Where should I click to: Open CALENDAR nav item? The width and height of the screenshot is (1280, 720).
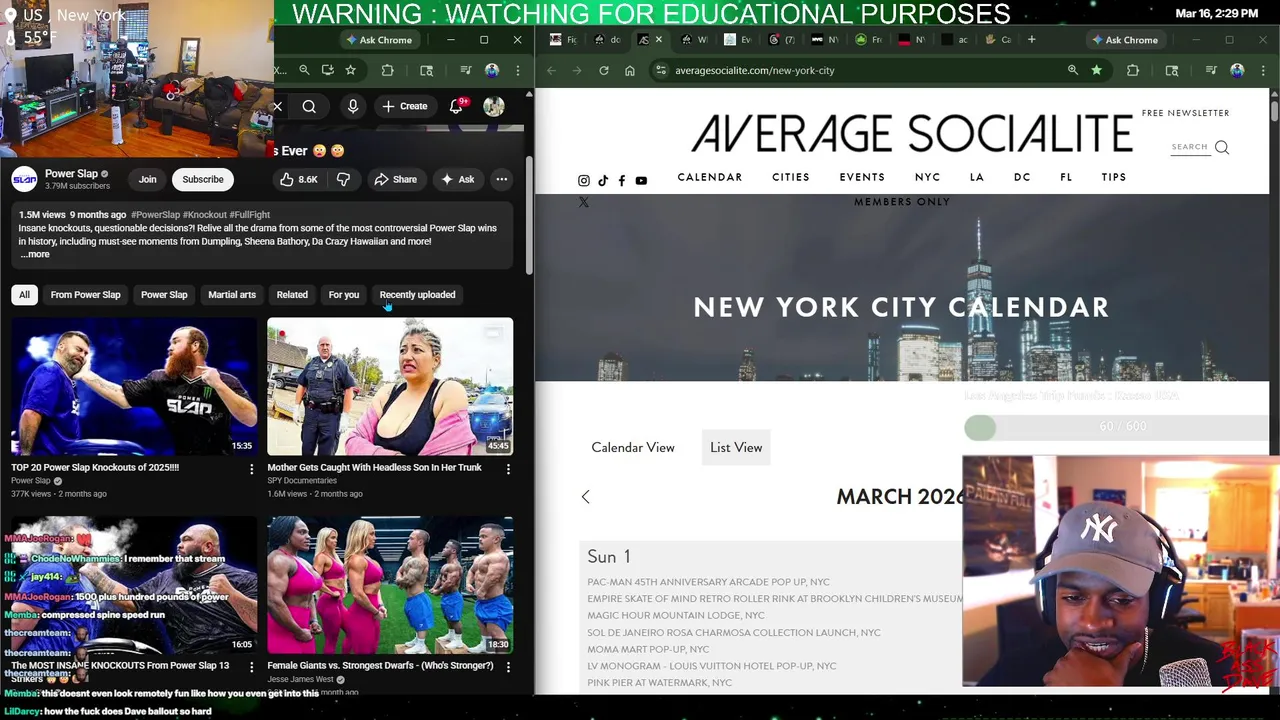pos(710,177)
